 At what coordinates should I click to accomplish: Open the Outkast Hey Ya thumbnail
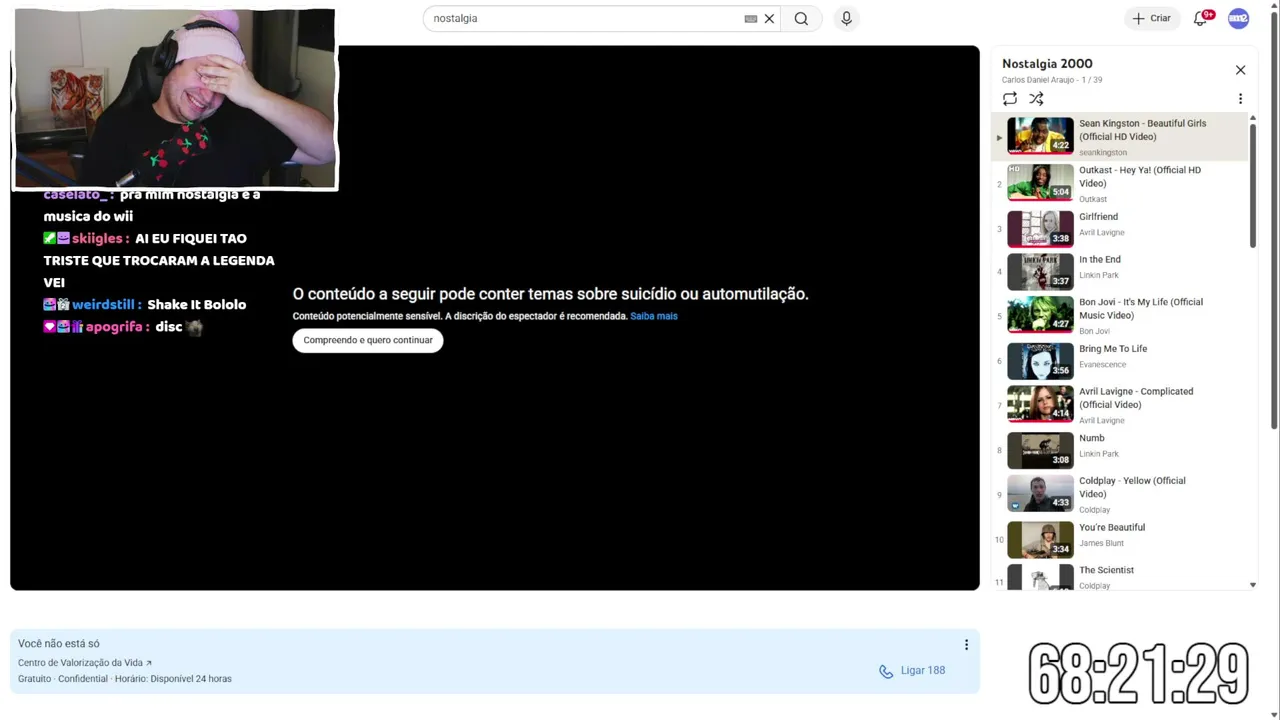coord(1040,182)
